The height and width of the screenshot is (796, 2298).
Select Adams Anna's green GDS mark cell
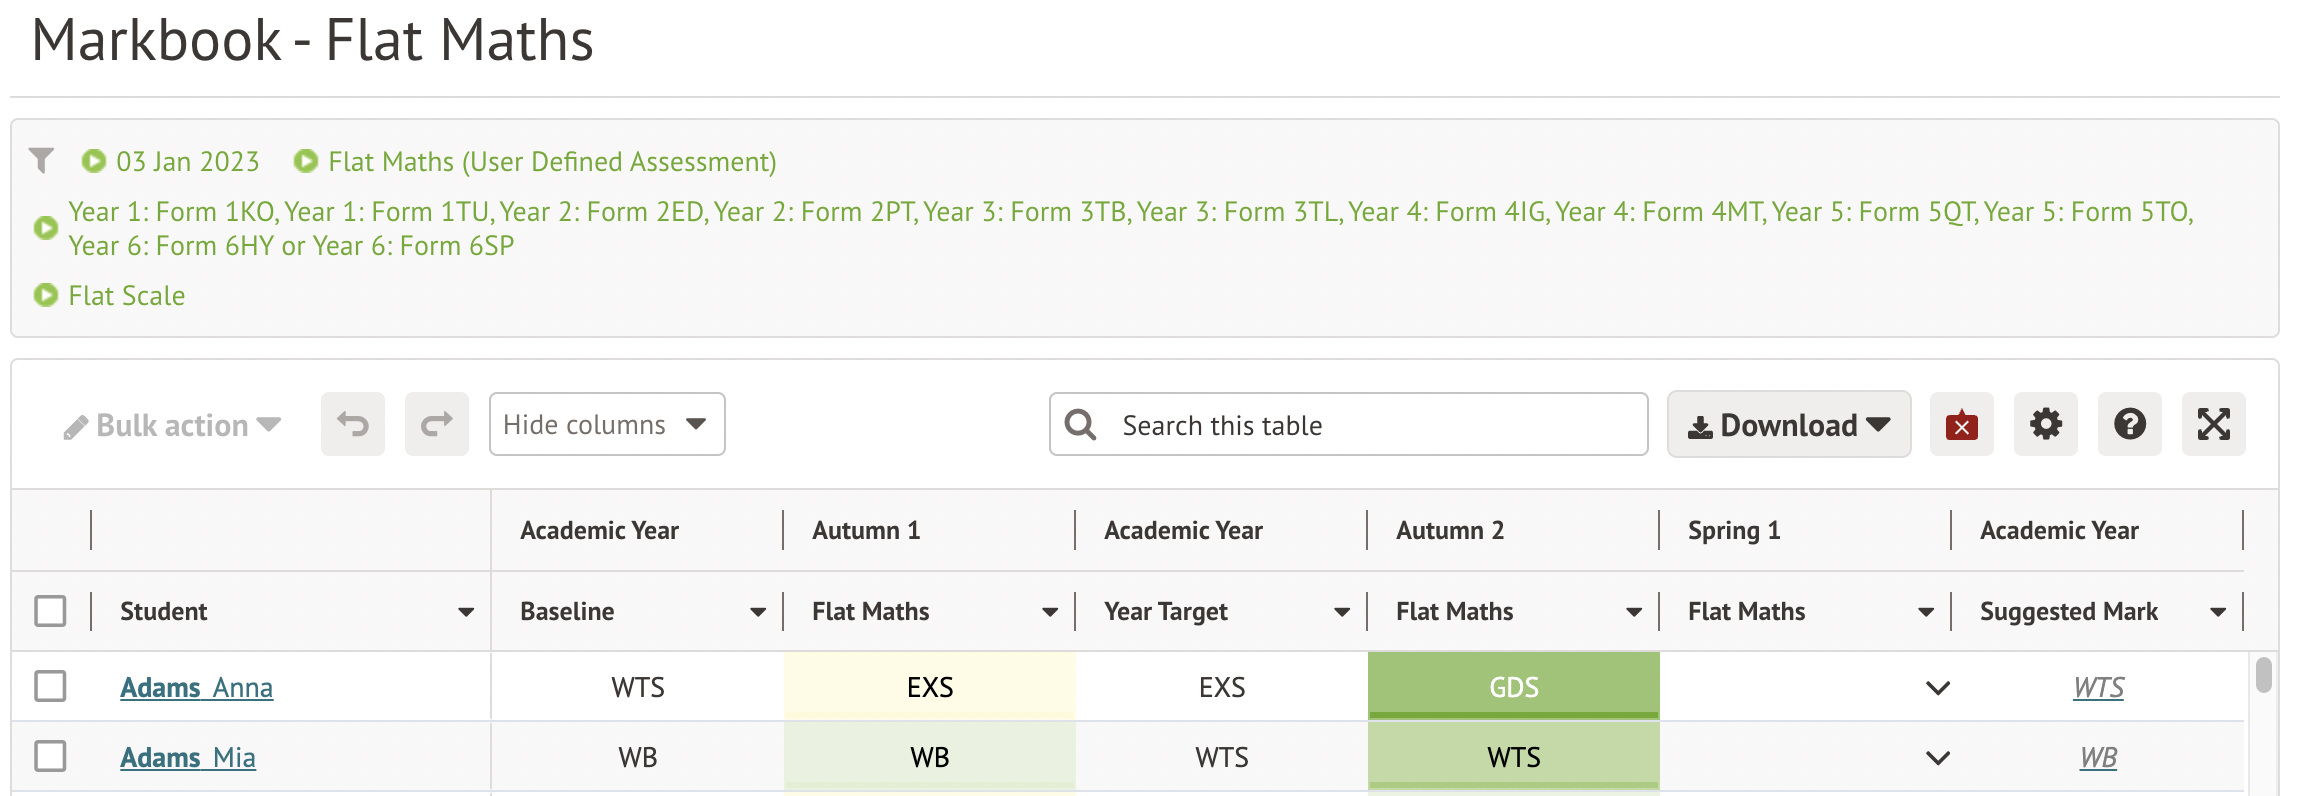pyautogui.click(x=1513, y=687)
